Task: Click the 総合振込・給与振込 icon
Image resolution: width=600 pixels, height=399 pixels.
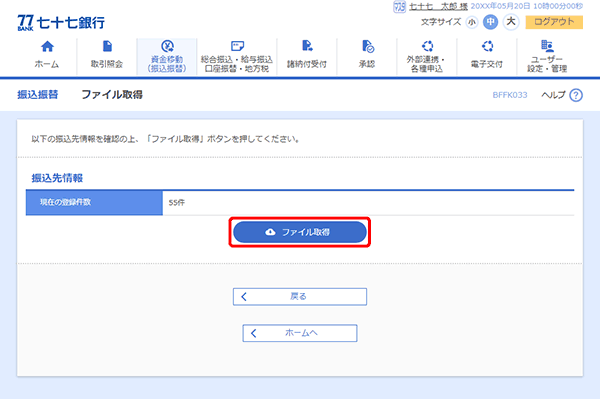Action: [x=237, y=46]
